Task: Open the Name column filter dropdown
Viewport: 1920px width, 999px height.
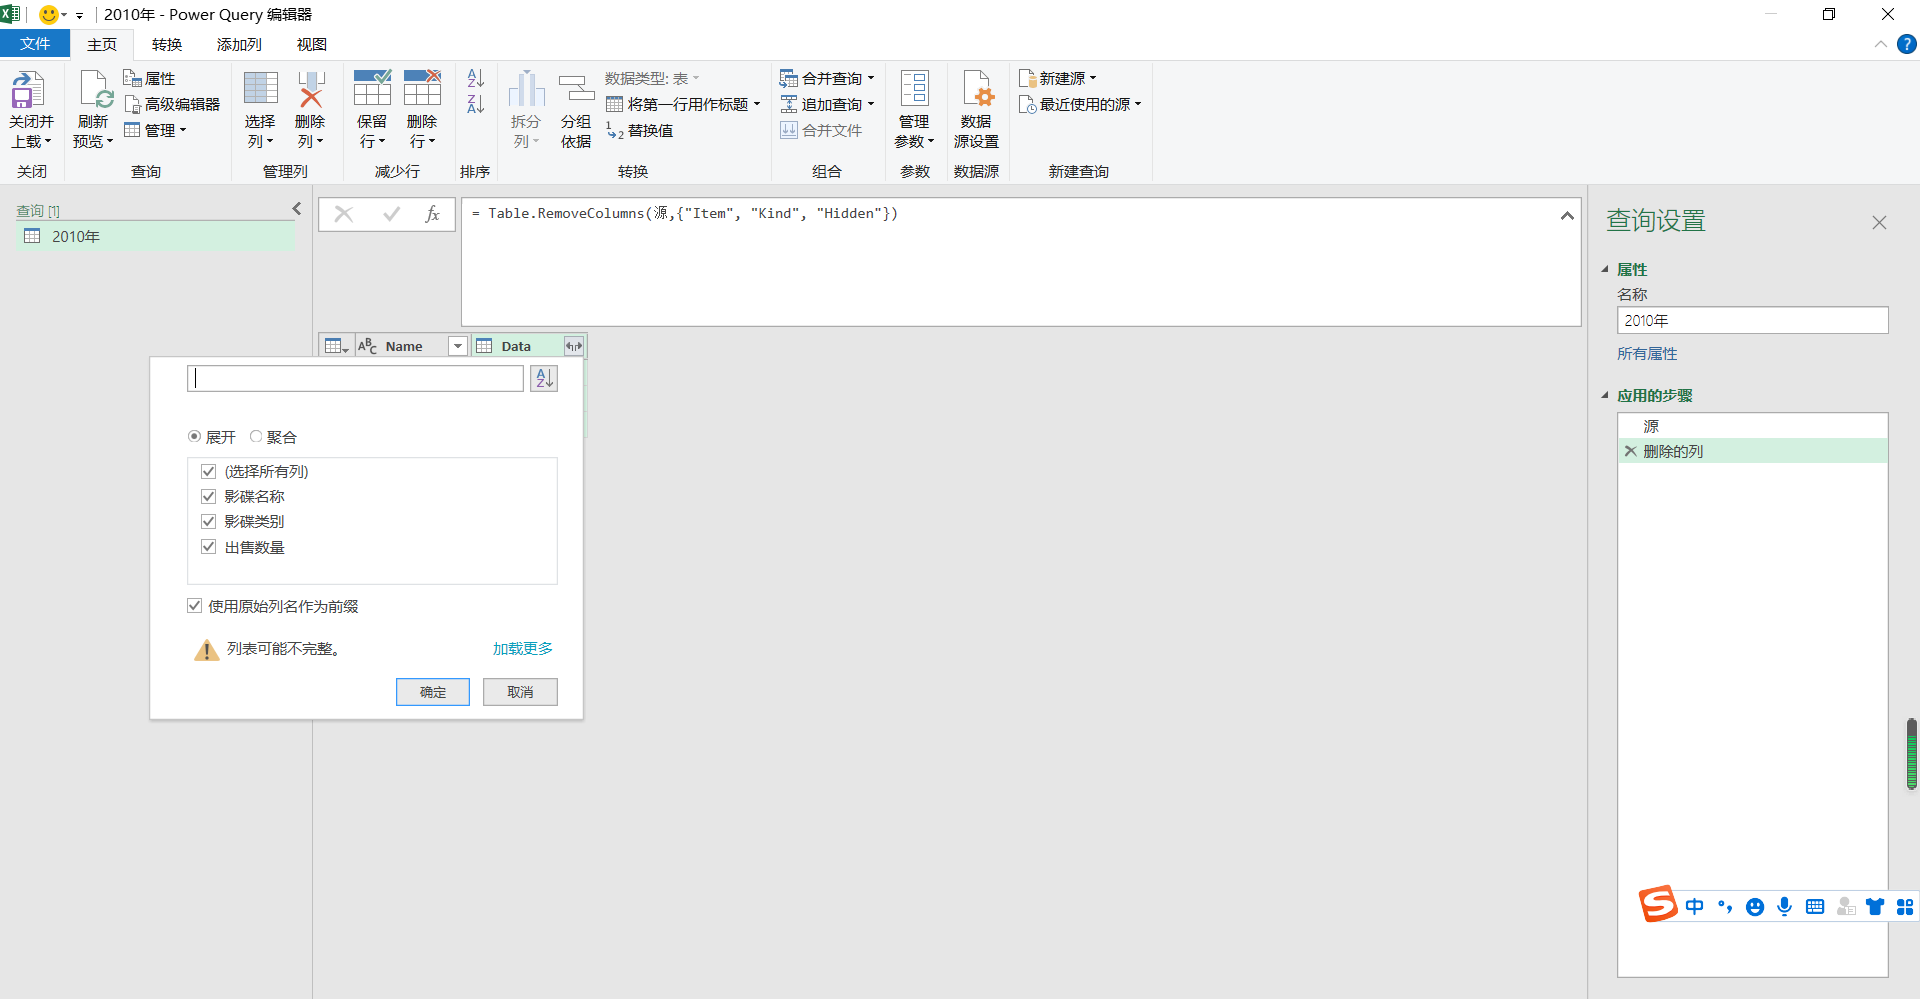Action: pyautogui.click(x=457, y=346)
